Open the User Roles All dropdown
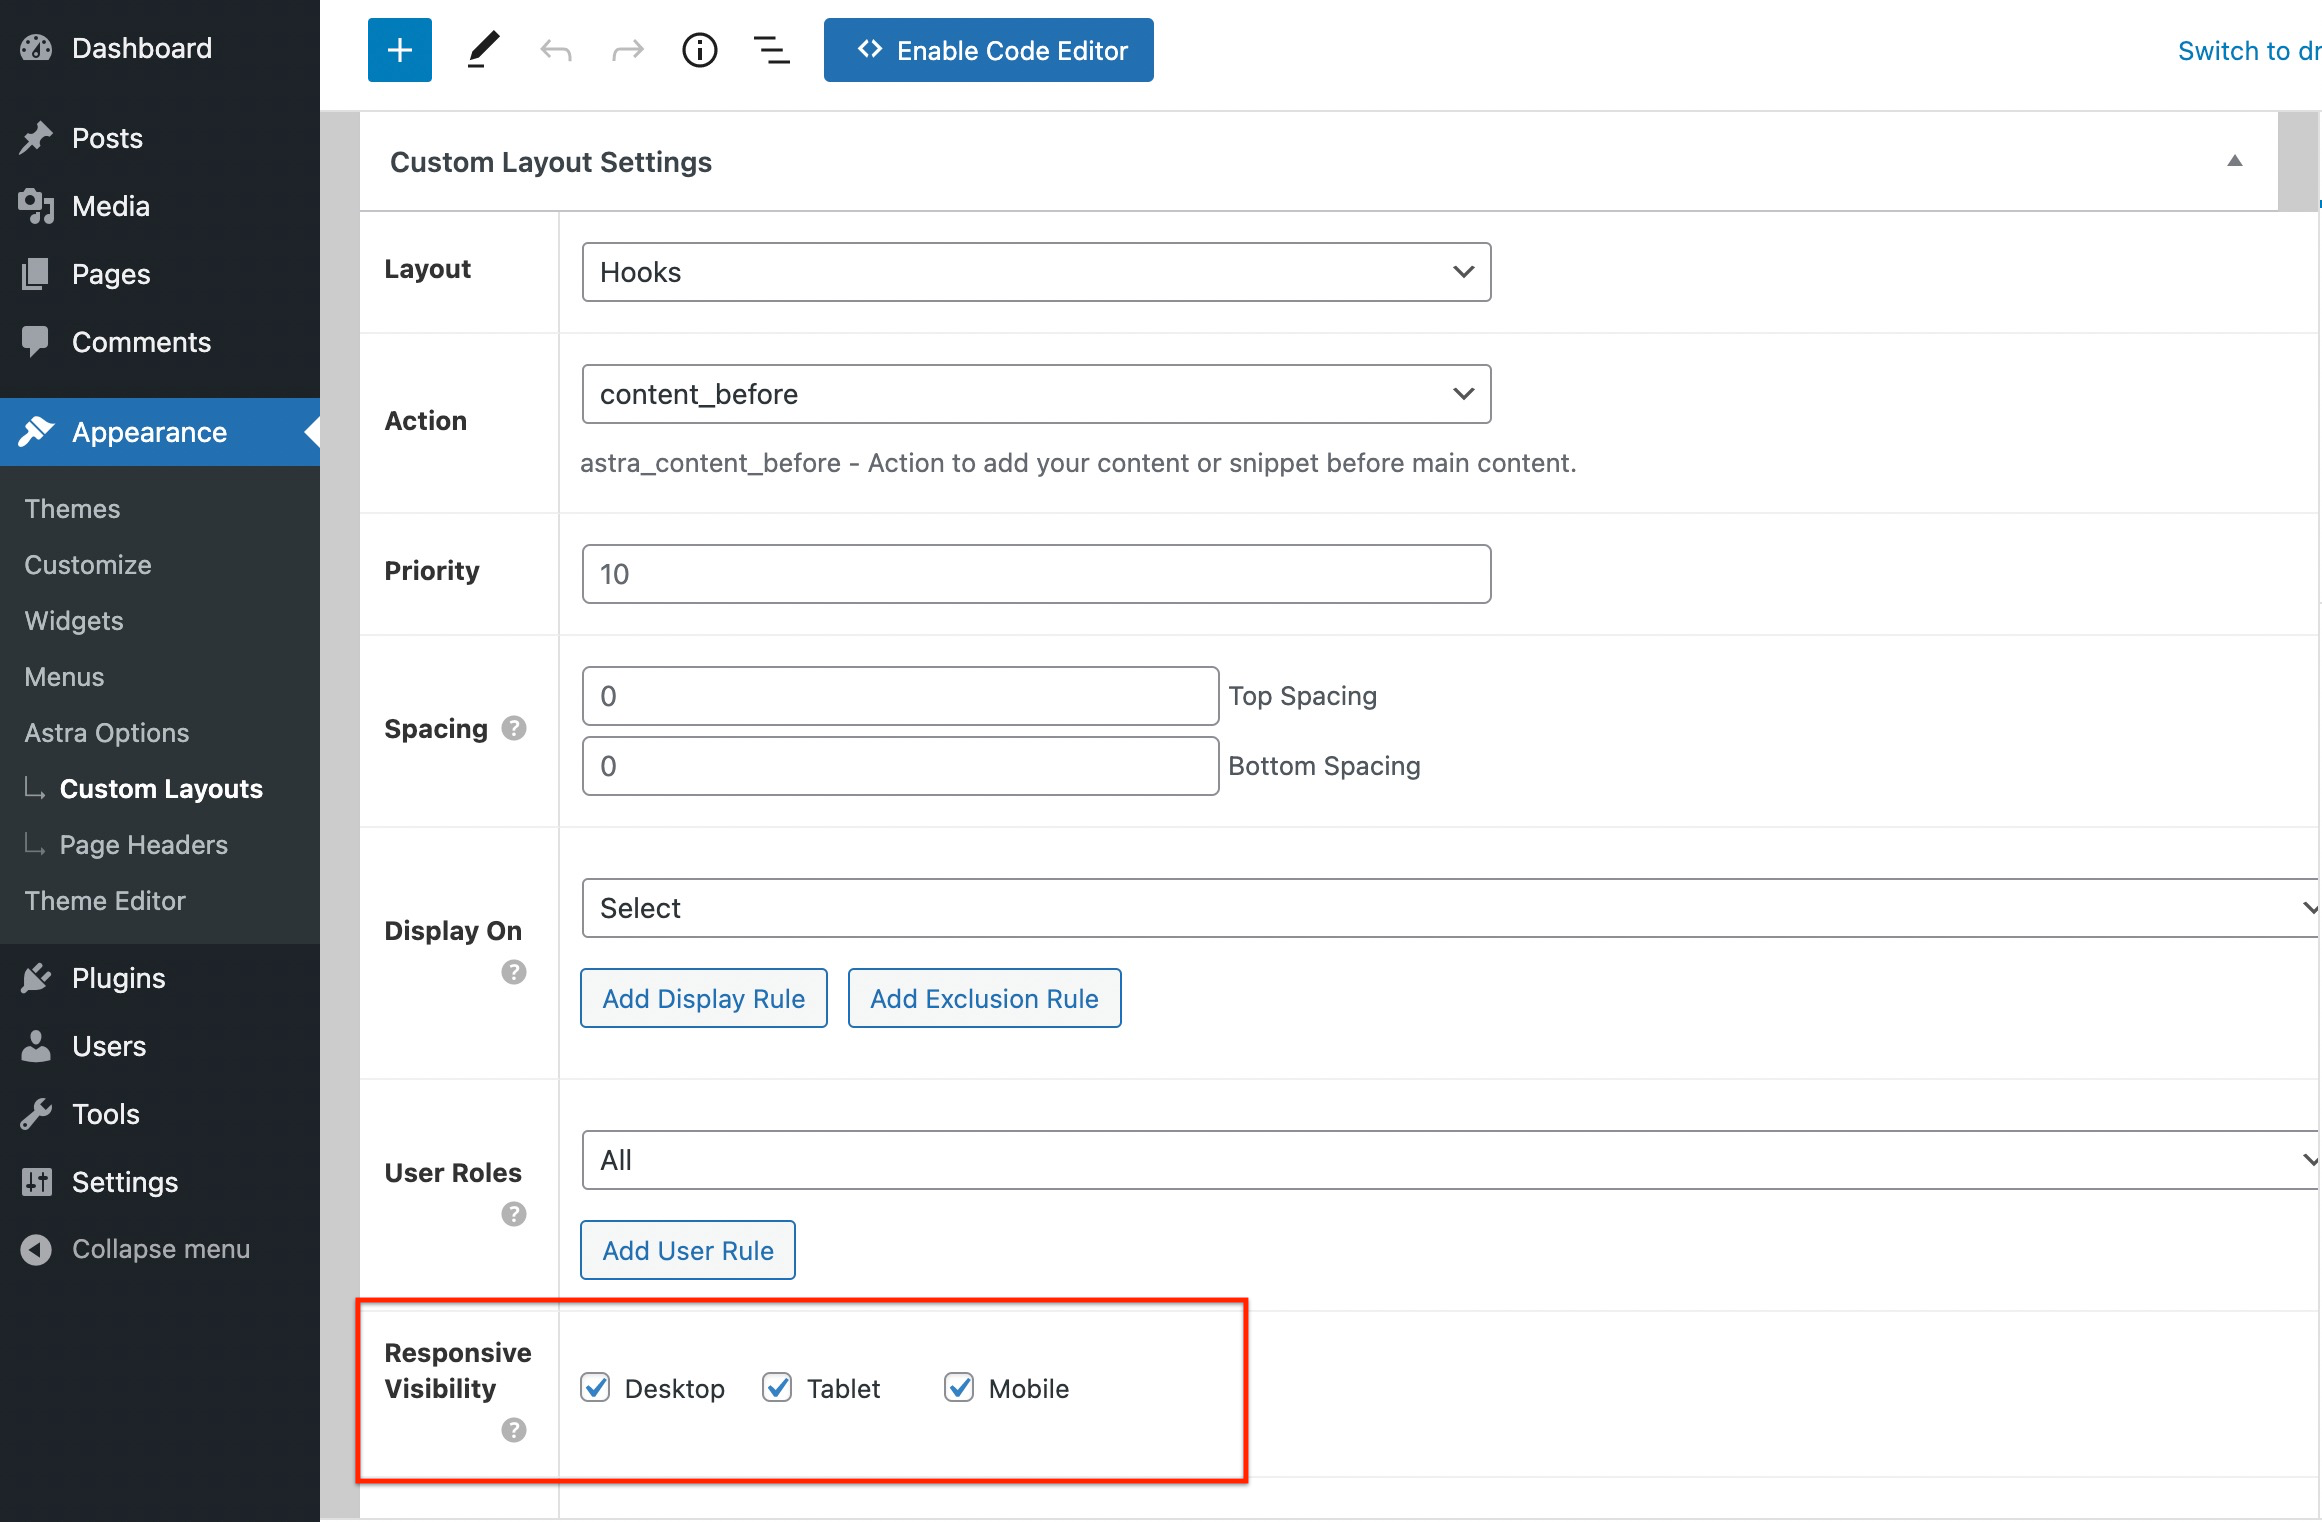The image size is (2322, 1522). coord(1450,1160)
